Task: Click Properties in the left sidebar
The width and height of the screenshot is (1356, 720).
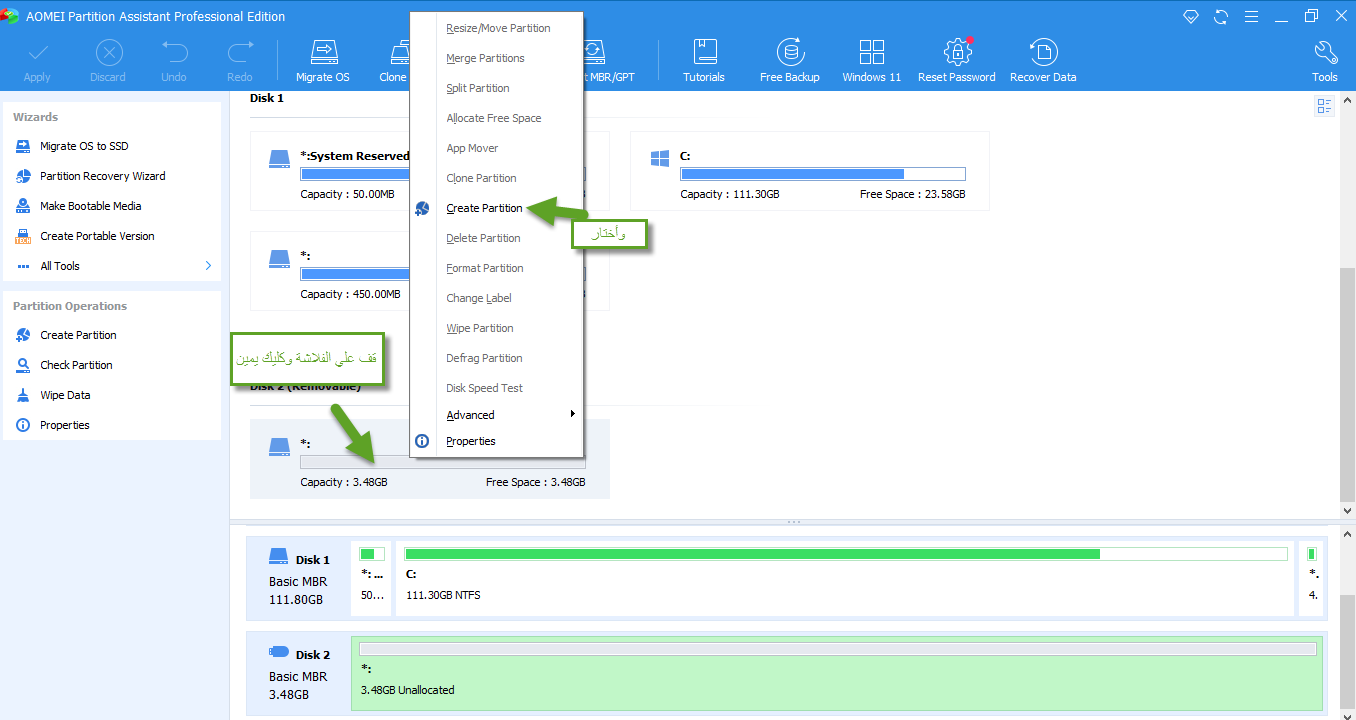Action: tap(64, 425)
